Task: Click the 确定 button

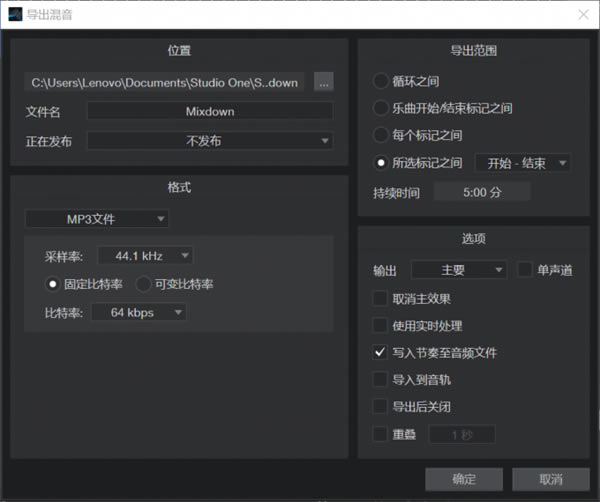Action: 463,479
